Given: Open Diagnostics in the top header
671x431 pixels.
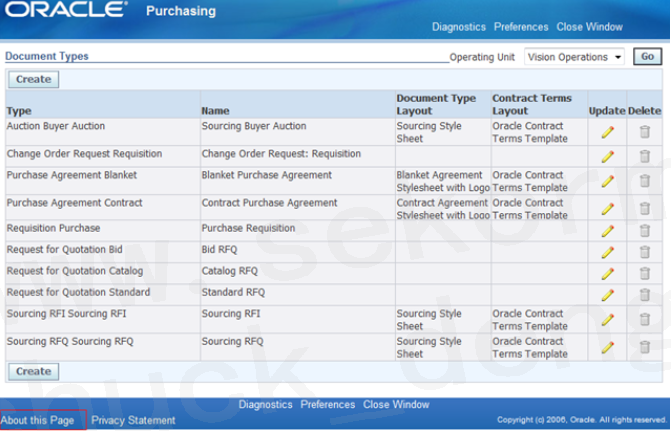Looking at the screenshot, I should click(459, 27).
